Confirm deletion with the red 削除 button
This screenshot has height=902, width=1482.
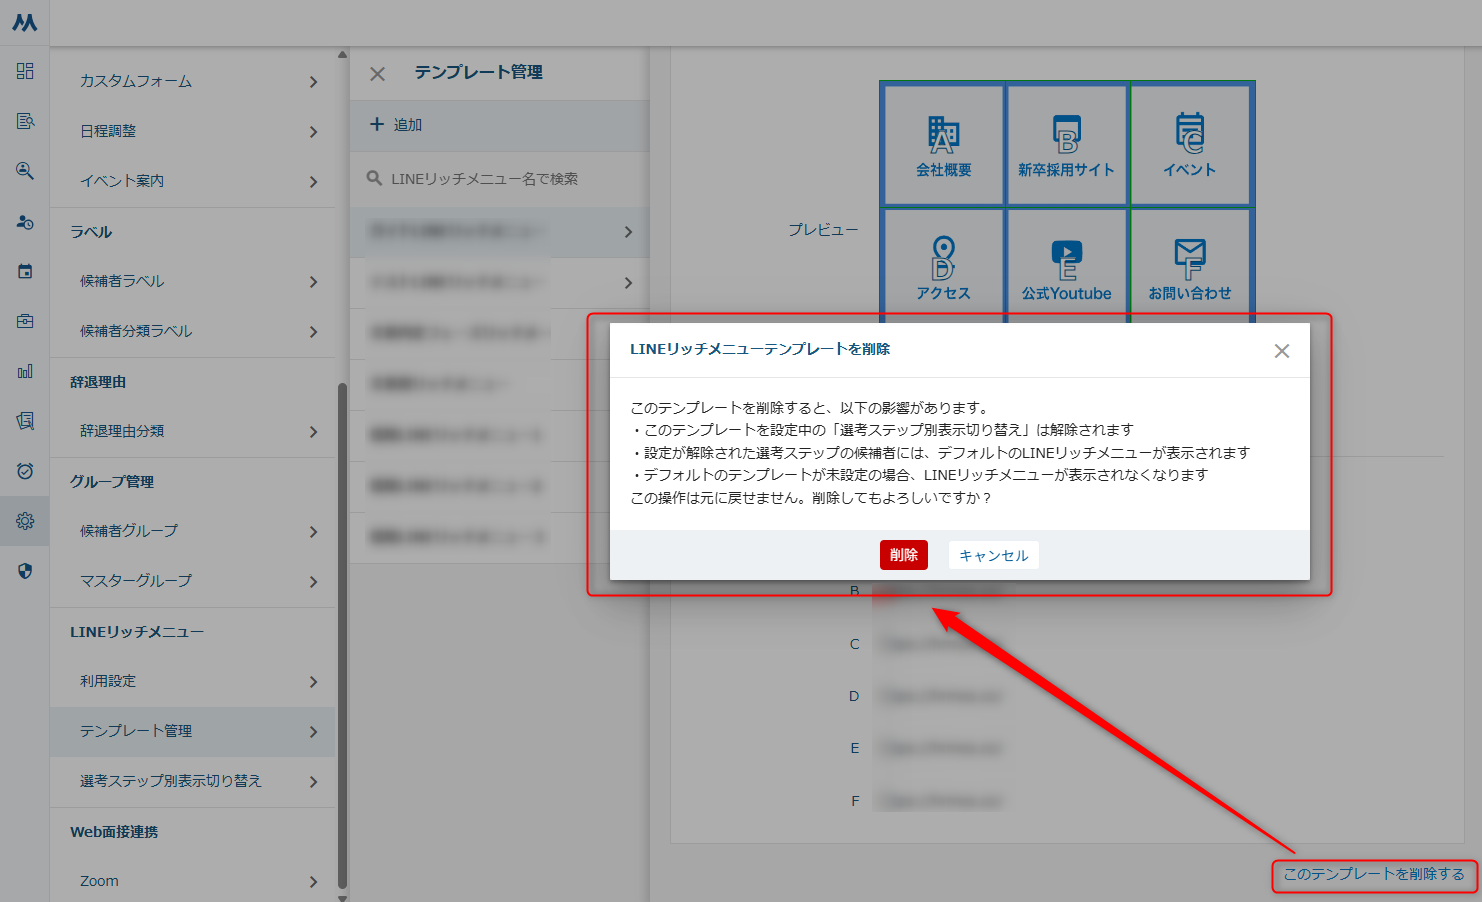(903, 555)
